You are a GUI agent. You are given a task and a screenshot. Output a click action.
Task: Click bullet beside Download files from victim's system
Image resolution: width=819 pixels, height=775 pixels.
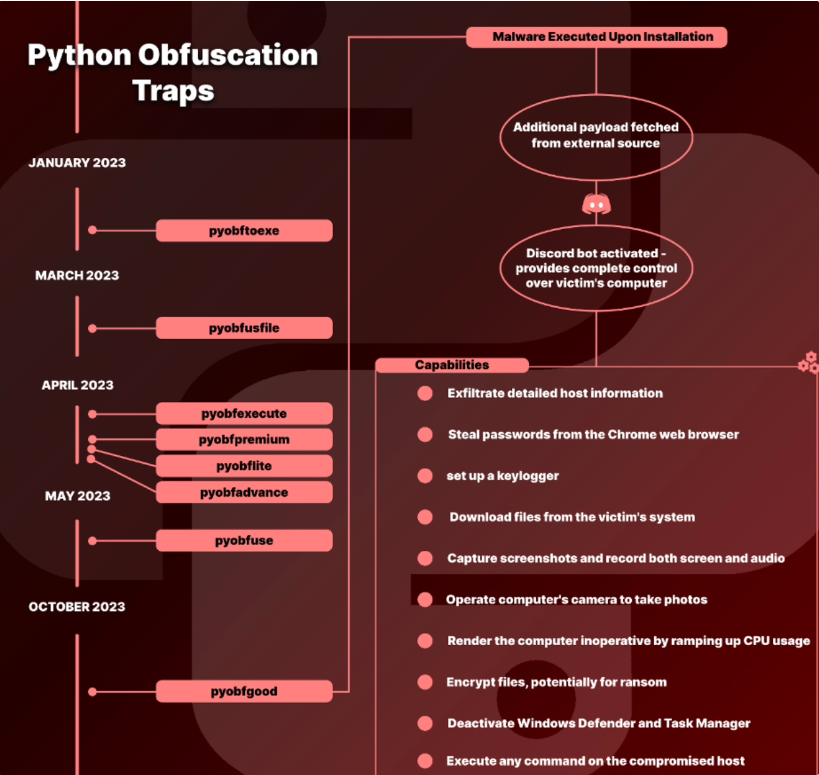[425, 517]
